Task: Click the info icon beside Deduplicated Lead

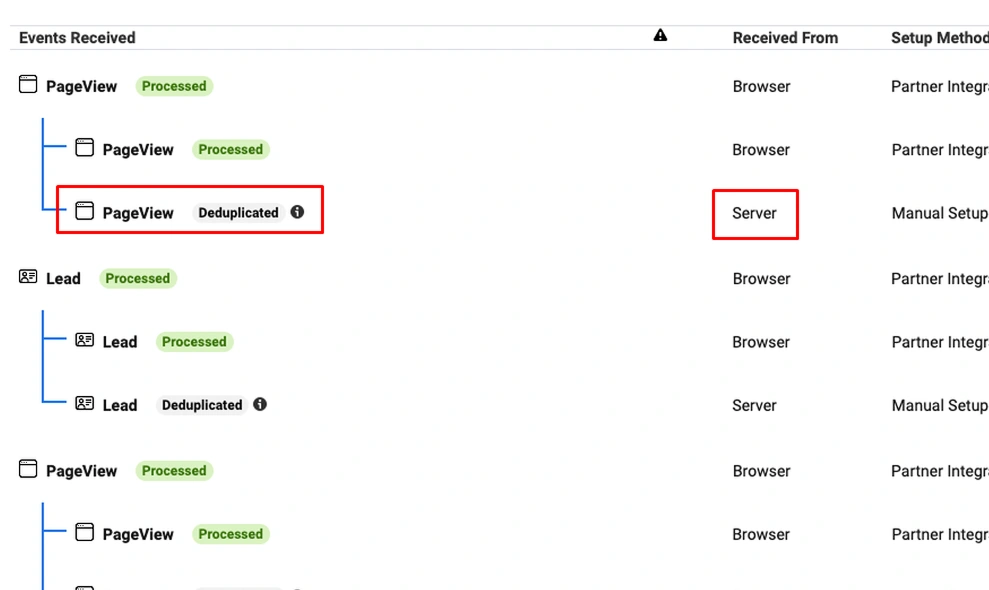Action: pos(260,404)
